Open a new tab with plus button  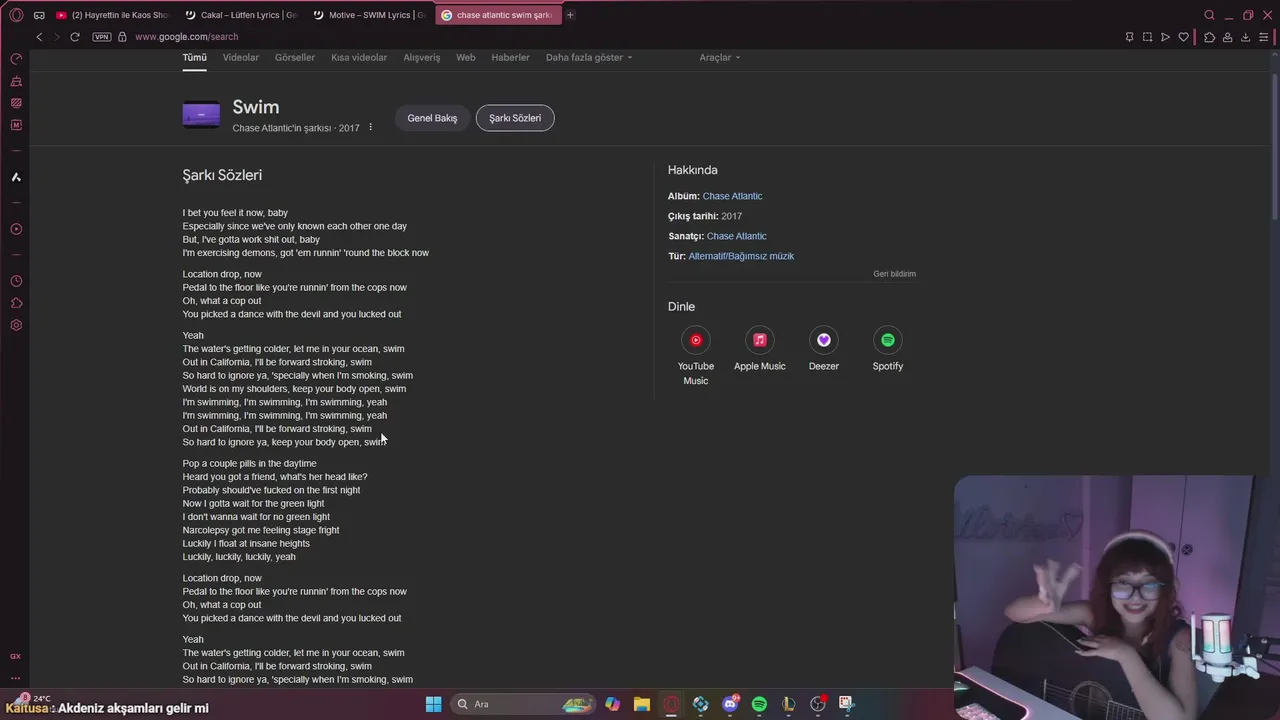[x=570, y=15]
